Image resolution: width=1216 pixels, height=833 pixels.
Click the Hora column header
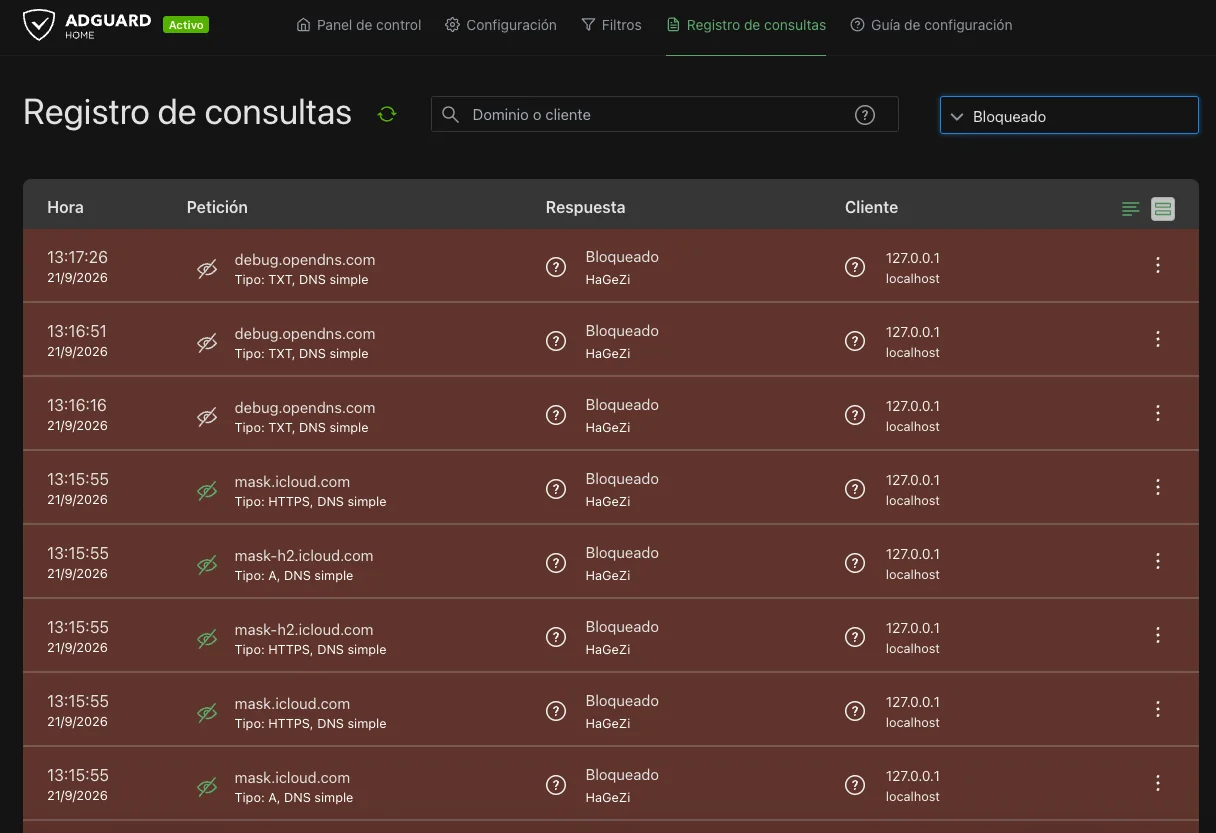pyautogui.click(x=65, y=207)
